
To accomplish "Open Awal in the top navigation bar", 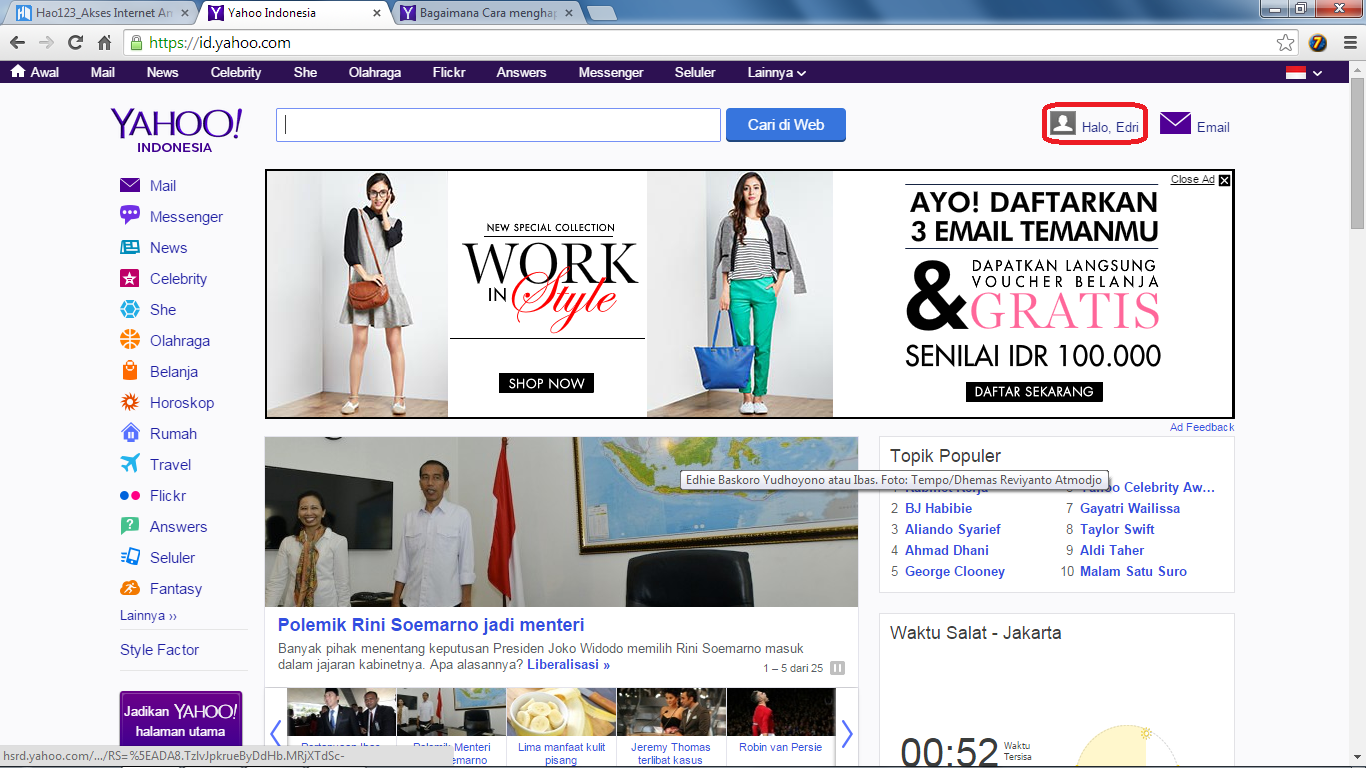I will coord(35,72).
